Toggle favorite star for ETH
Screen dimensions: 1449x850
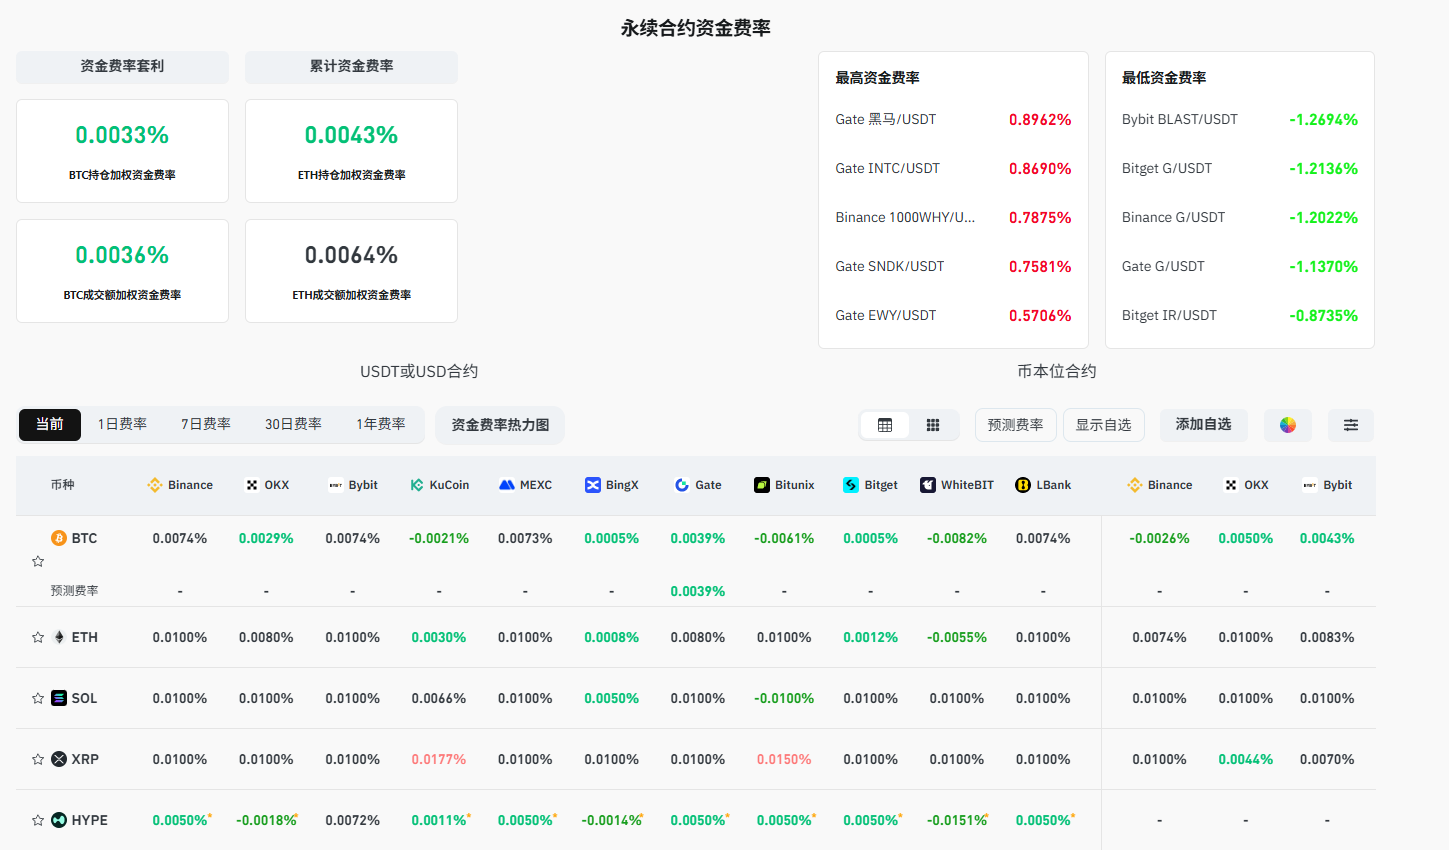point(38,637)
